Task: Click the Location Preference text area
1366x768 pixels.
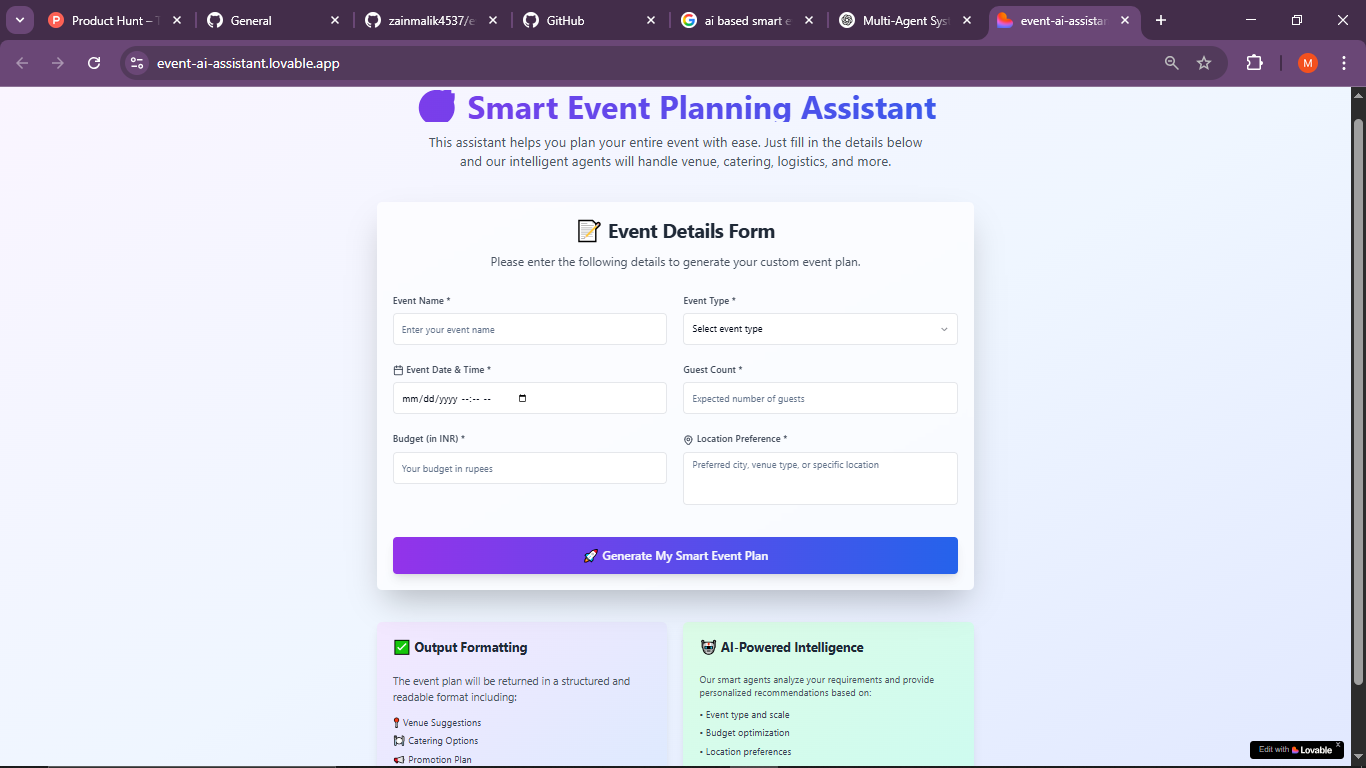Action: (820, 478)
